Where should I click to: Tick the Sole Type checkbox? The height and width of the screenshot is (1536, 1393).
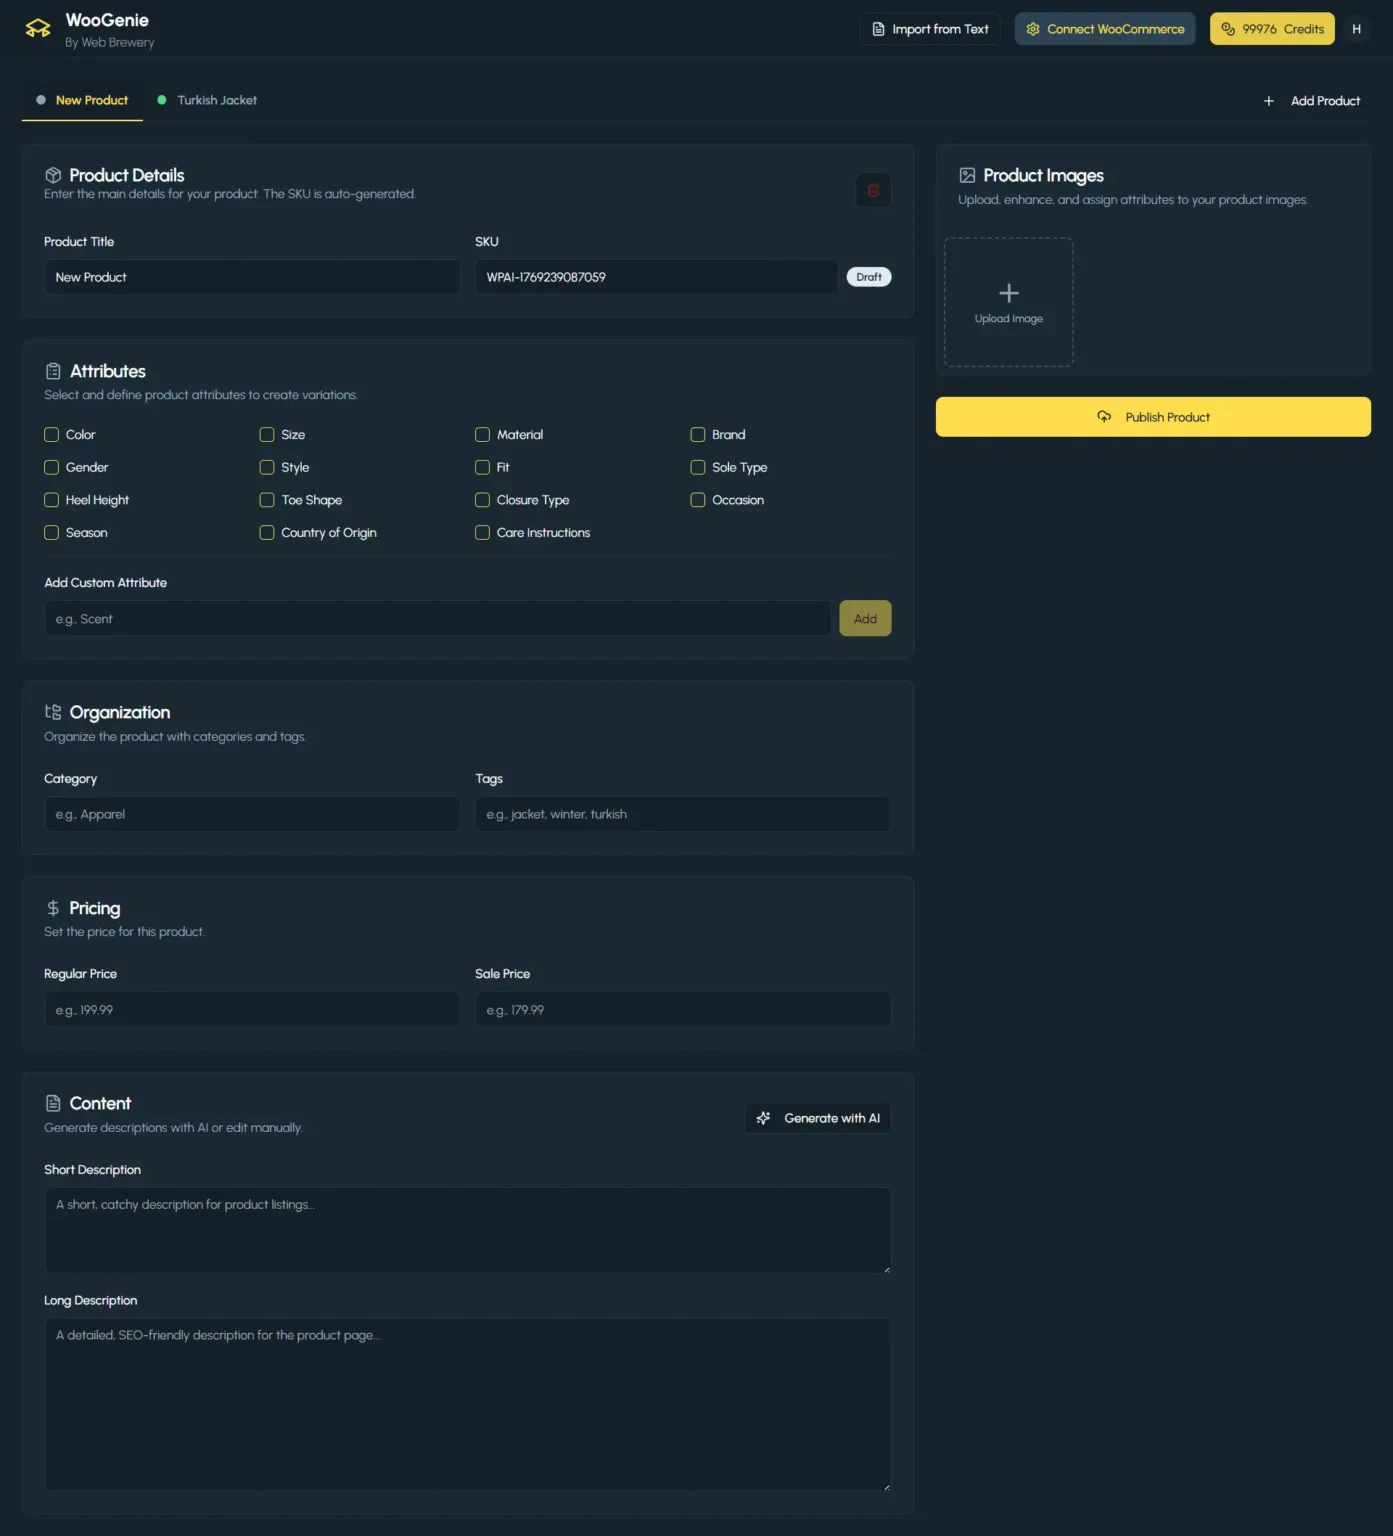click(698, 467)
